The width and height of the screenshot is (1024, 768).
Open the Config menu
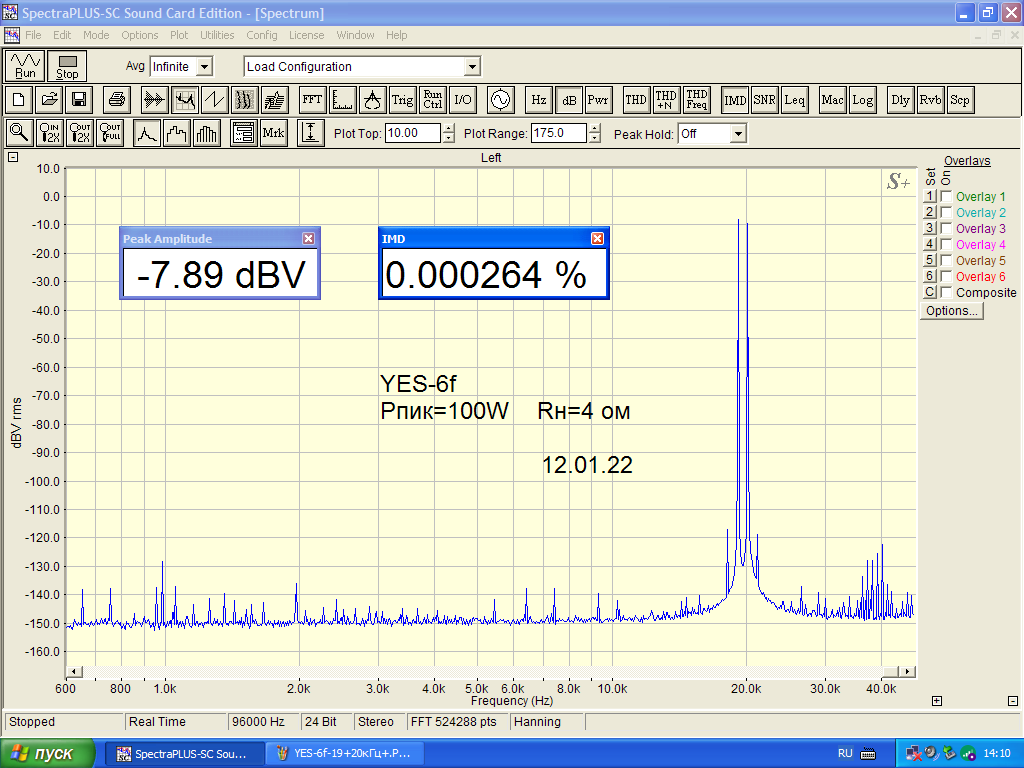pos(262,35)
